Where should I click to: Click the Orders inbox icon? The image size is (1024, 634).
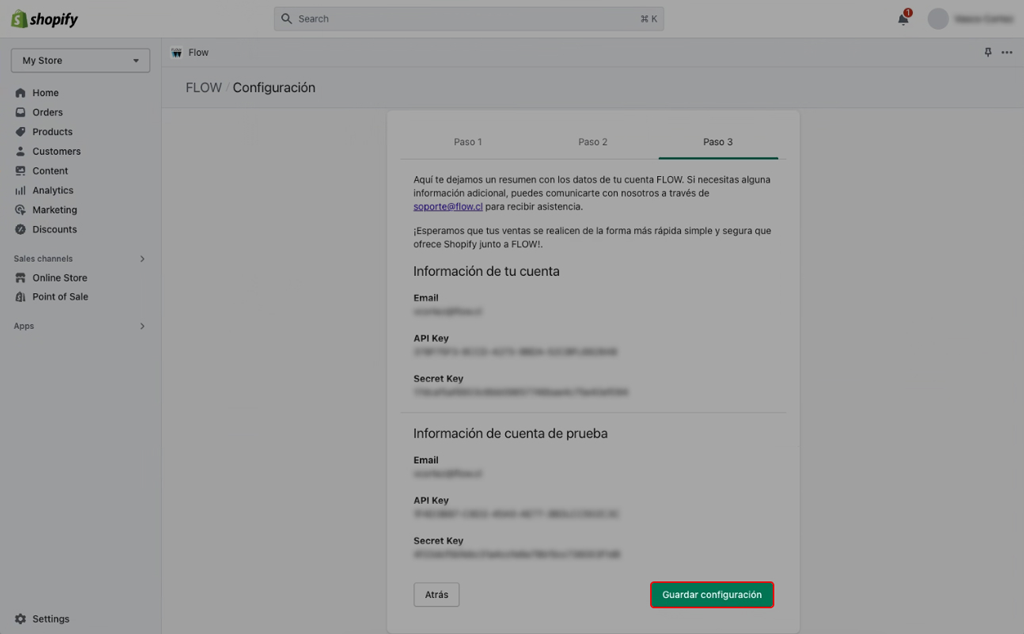[20, 112]
